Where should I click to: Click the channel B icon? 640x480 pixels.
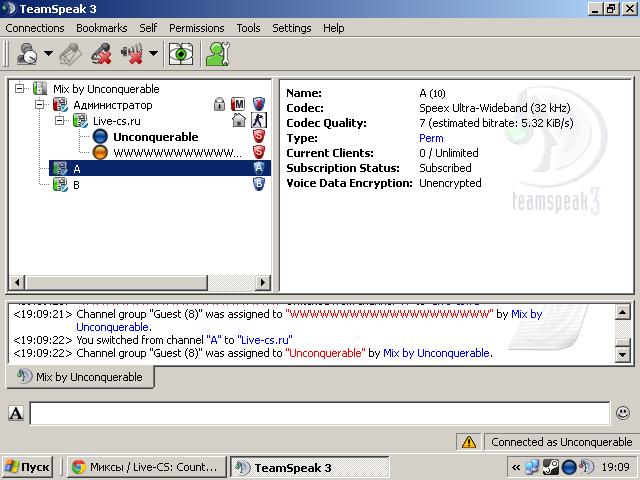click(60, 185)
